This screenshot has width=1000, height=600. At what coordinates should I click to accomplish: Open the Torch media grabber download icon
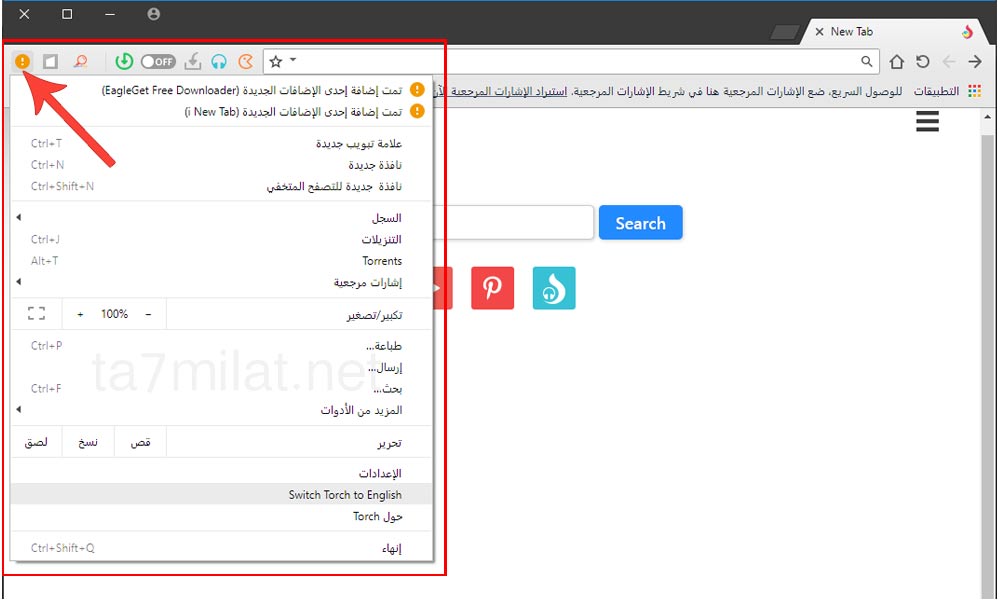[193, 61]
